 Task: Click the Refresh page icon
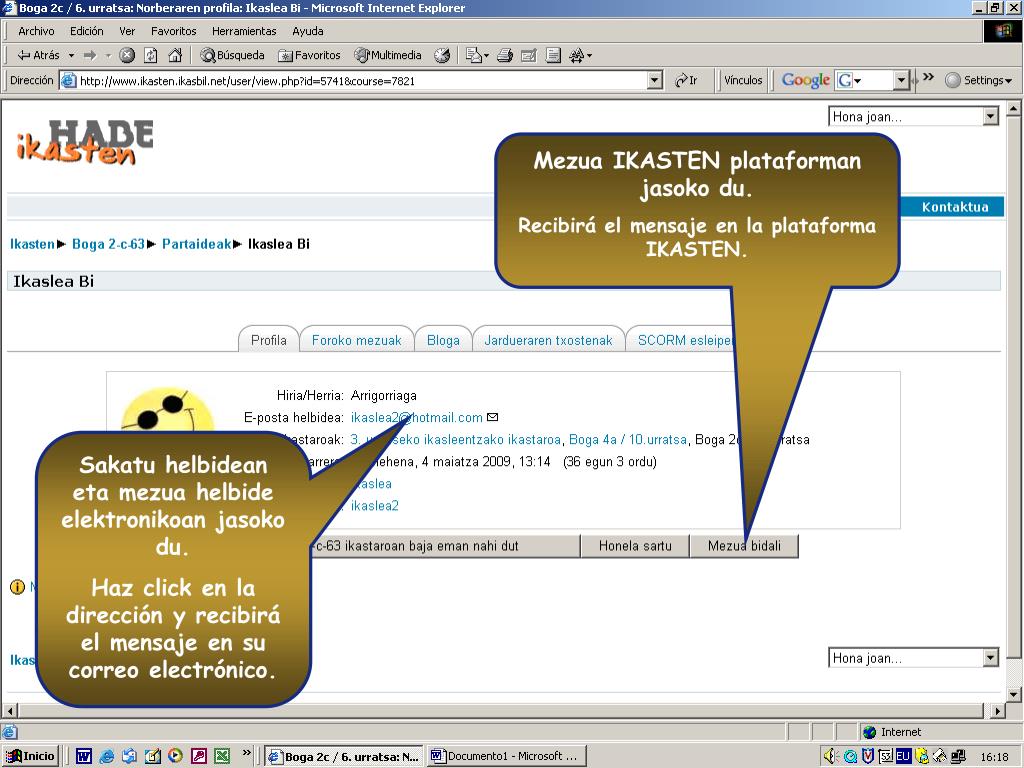(x=151, y=56)
